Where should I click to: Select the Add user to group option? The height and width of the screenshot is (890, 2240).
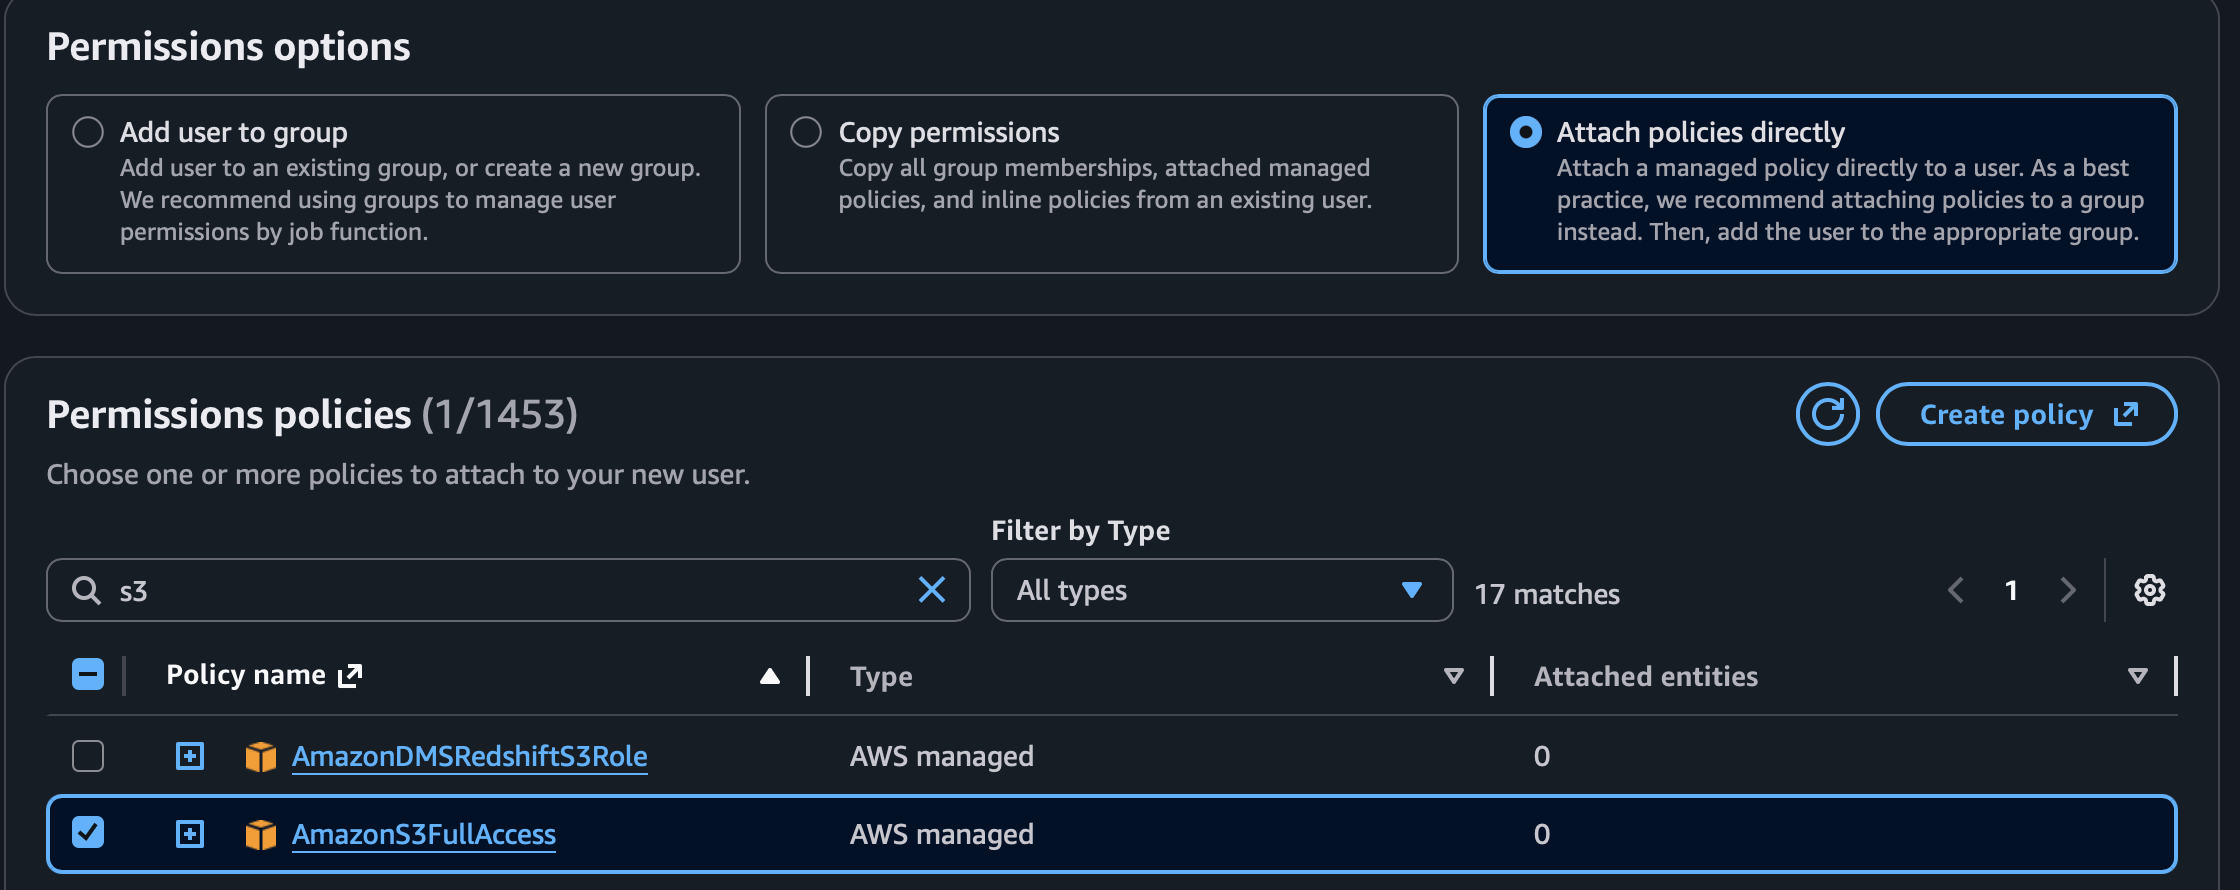point(88,132)
